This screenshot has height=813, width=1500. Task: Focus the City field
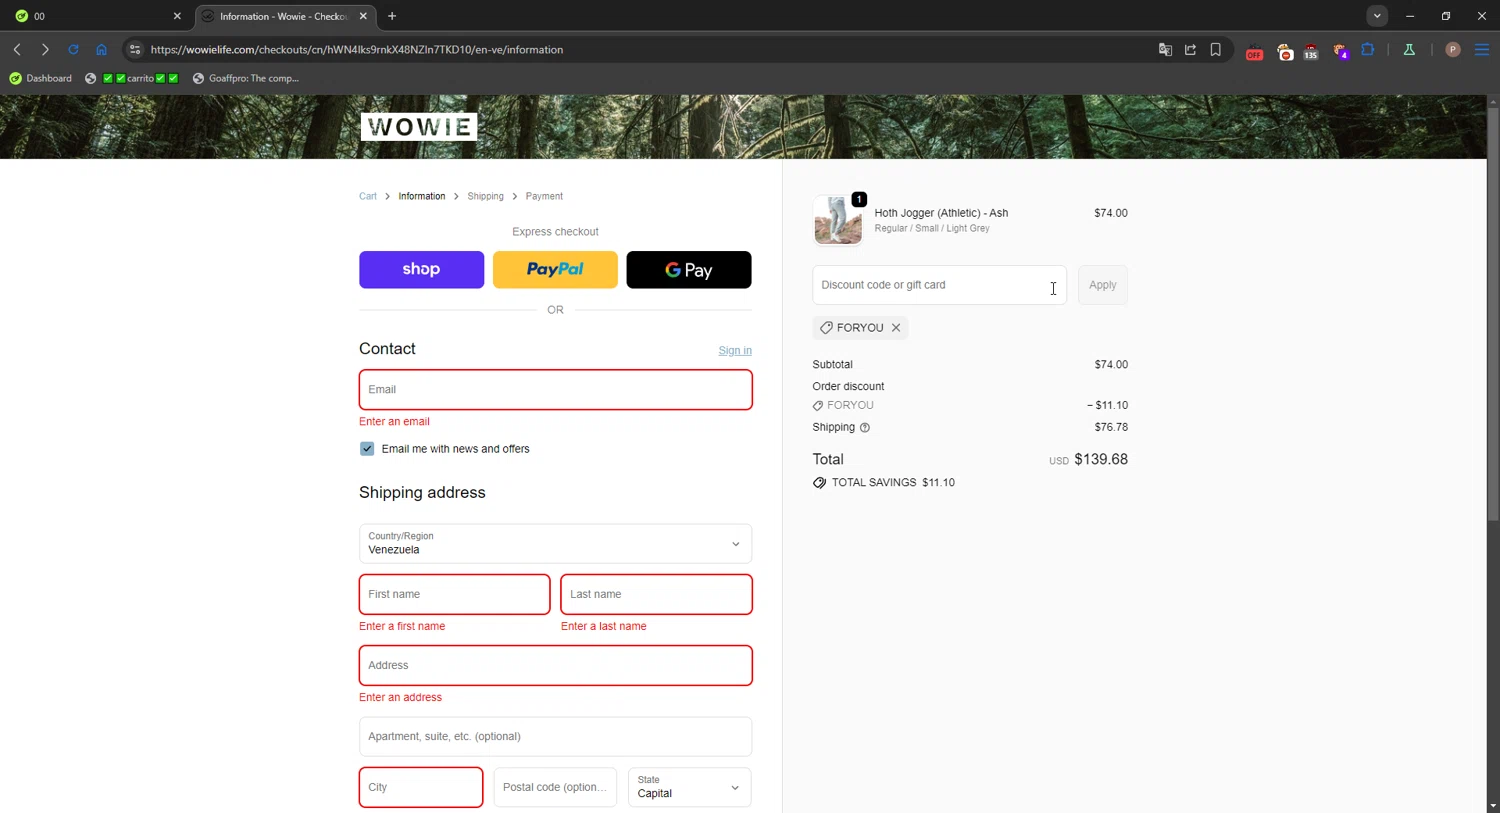point(421,787)
